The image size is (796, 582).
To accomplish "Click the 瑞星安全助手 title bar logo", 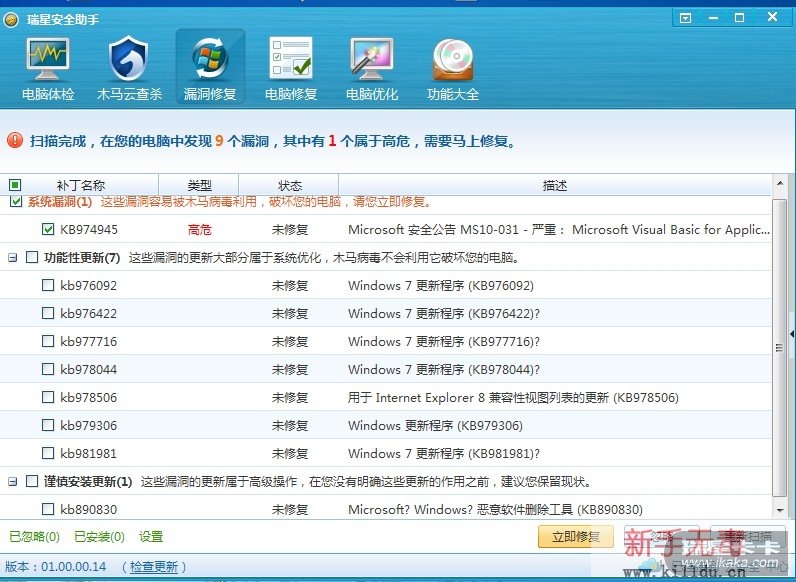I will [x=11, y=20].
